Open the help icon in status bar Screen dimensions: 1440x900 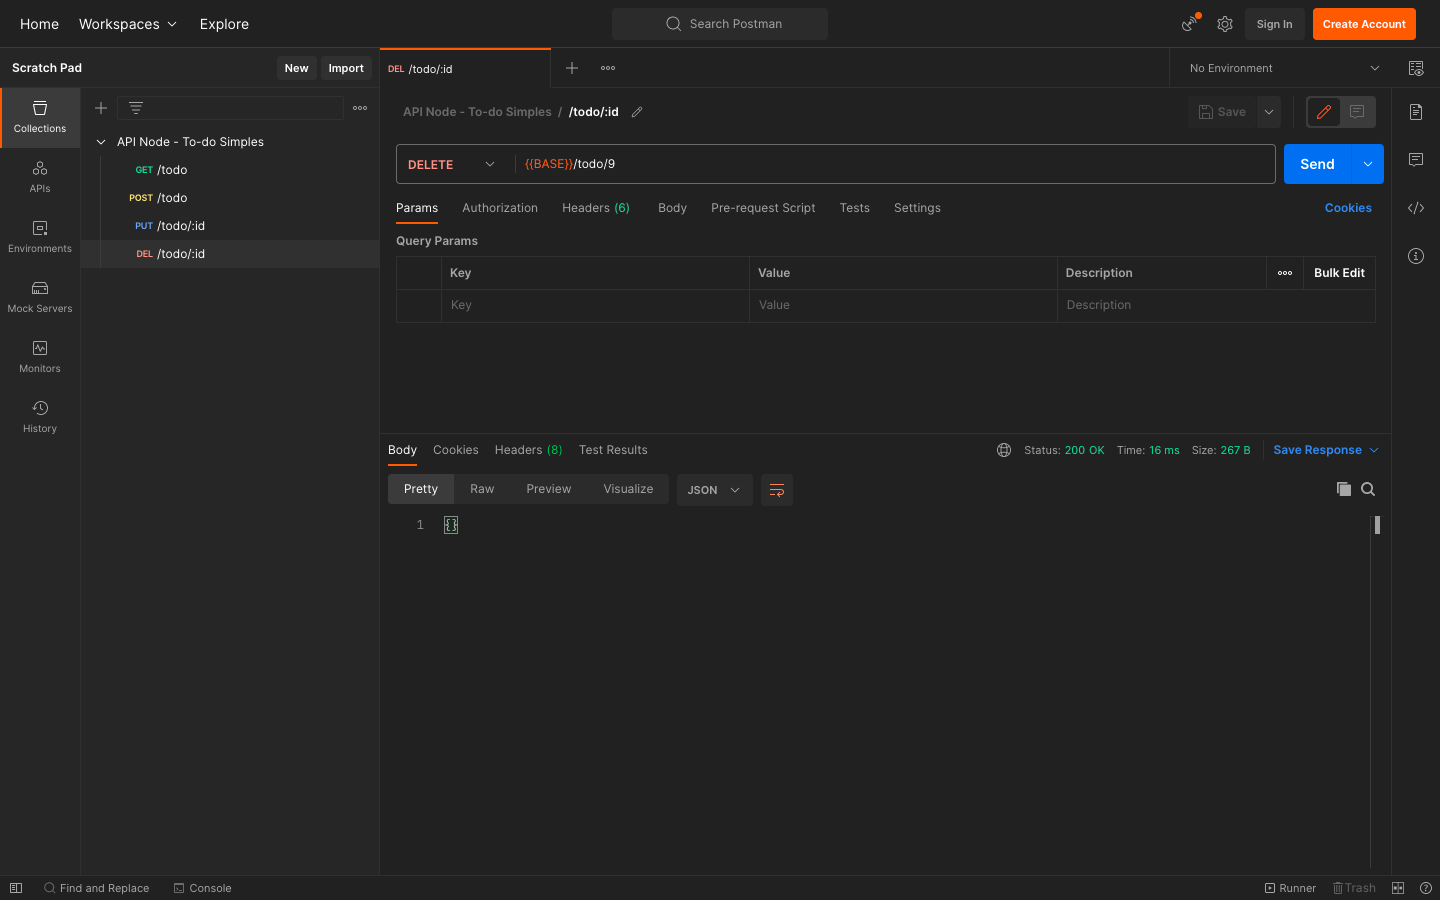coord(1426,888)
